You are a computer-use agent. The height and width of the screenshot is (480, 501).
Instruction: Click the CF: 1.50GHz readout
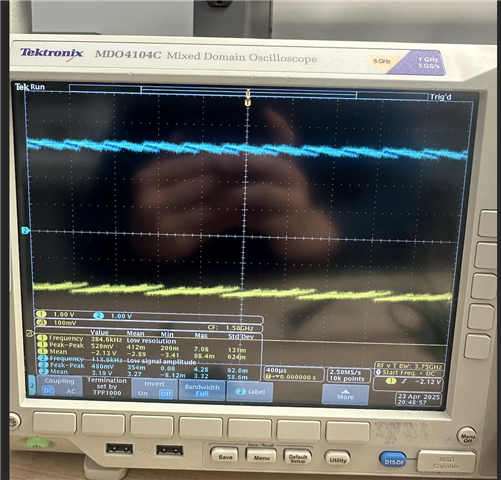pyautogui.click(x=230, y=328)
